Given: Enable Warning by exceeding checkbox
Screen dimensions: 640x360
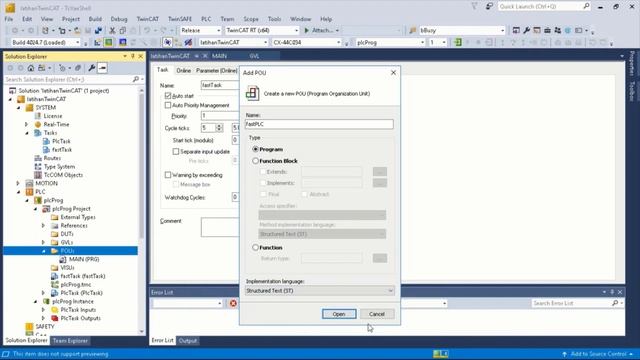Looking at the screenshot, I should pos(168,175).
